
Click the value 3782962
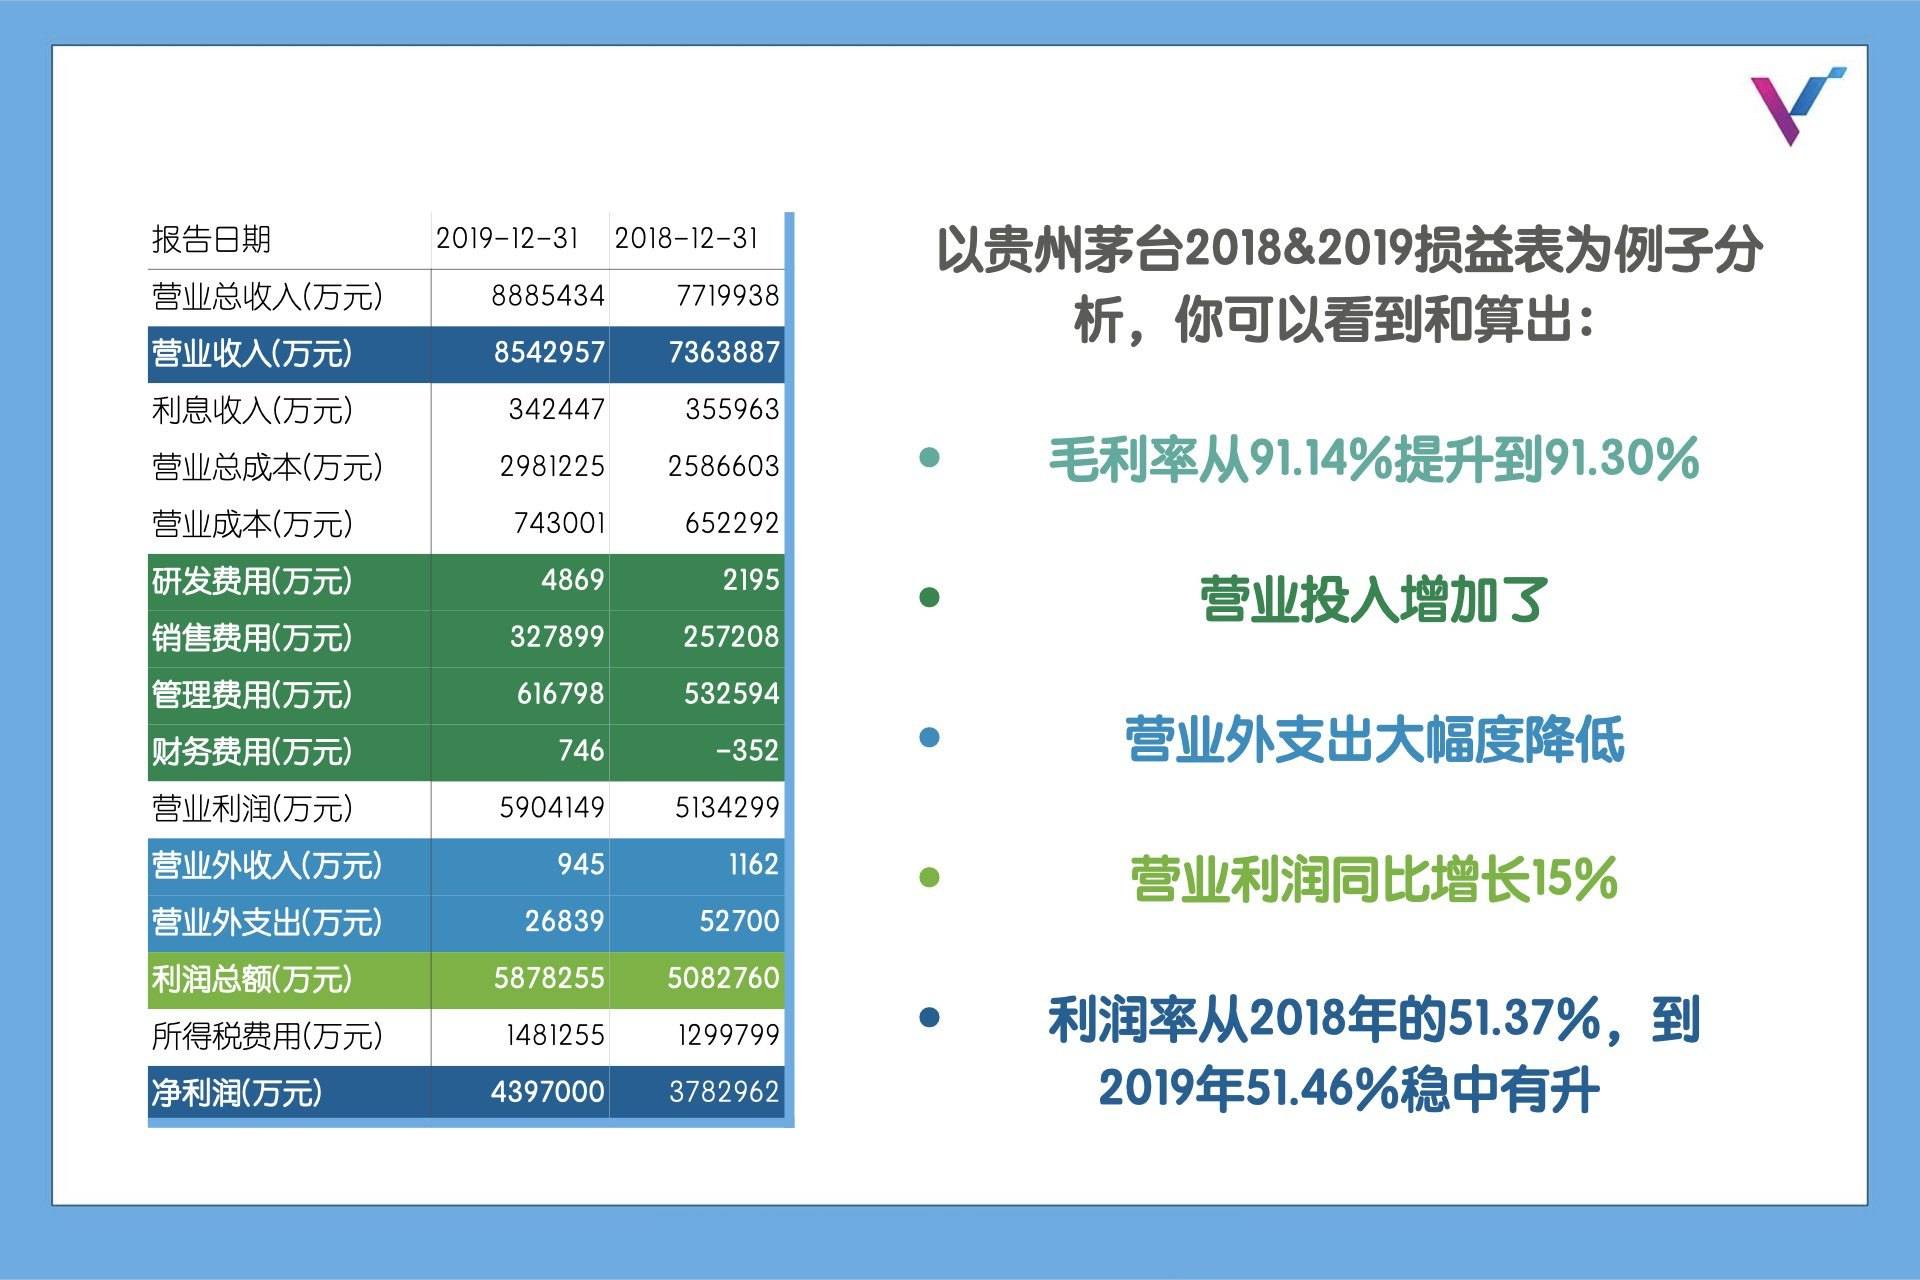(x=724, y=1093)
